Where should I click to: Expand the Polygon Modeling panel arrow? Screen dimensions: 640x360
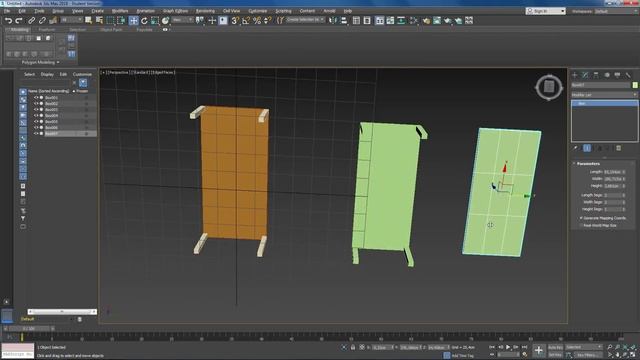coord(58,62)
